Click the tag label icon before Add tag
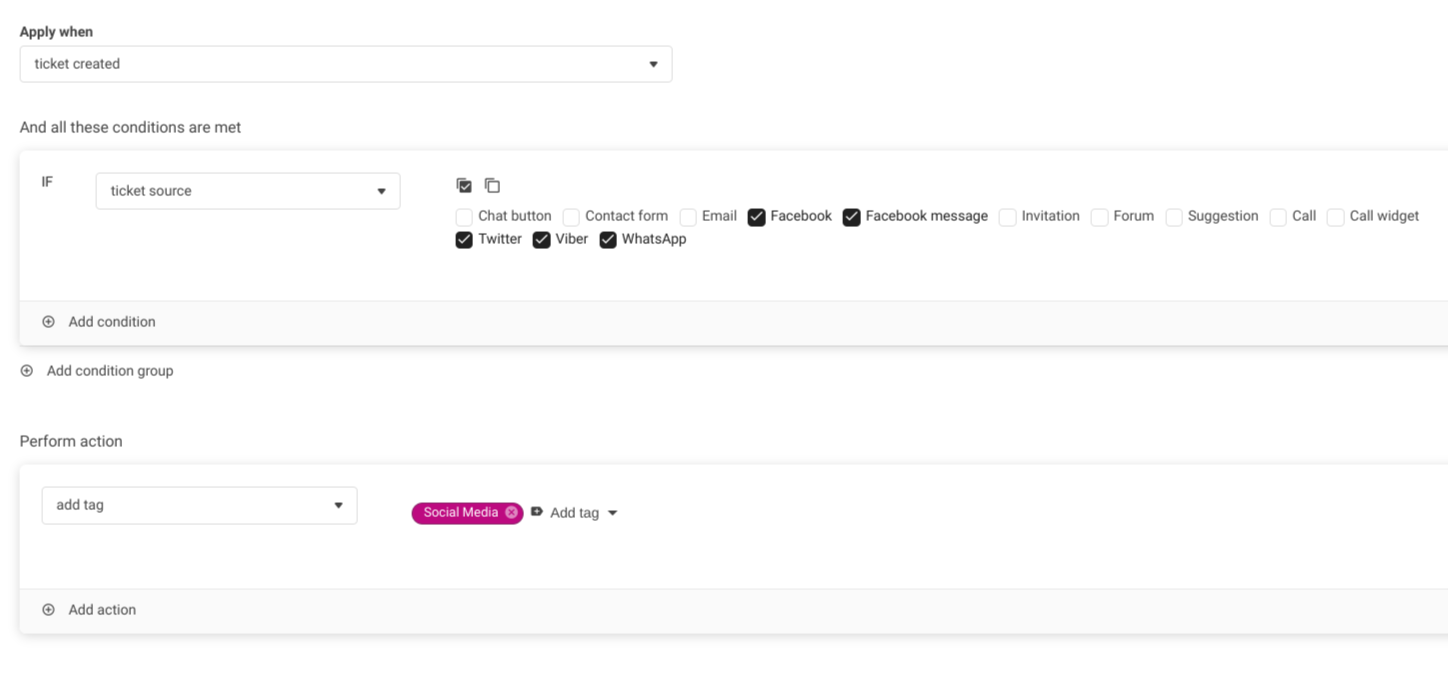 click(537, 512)
